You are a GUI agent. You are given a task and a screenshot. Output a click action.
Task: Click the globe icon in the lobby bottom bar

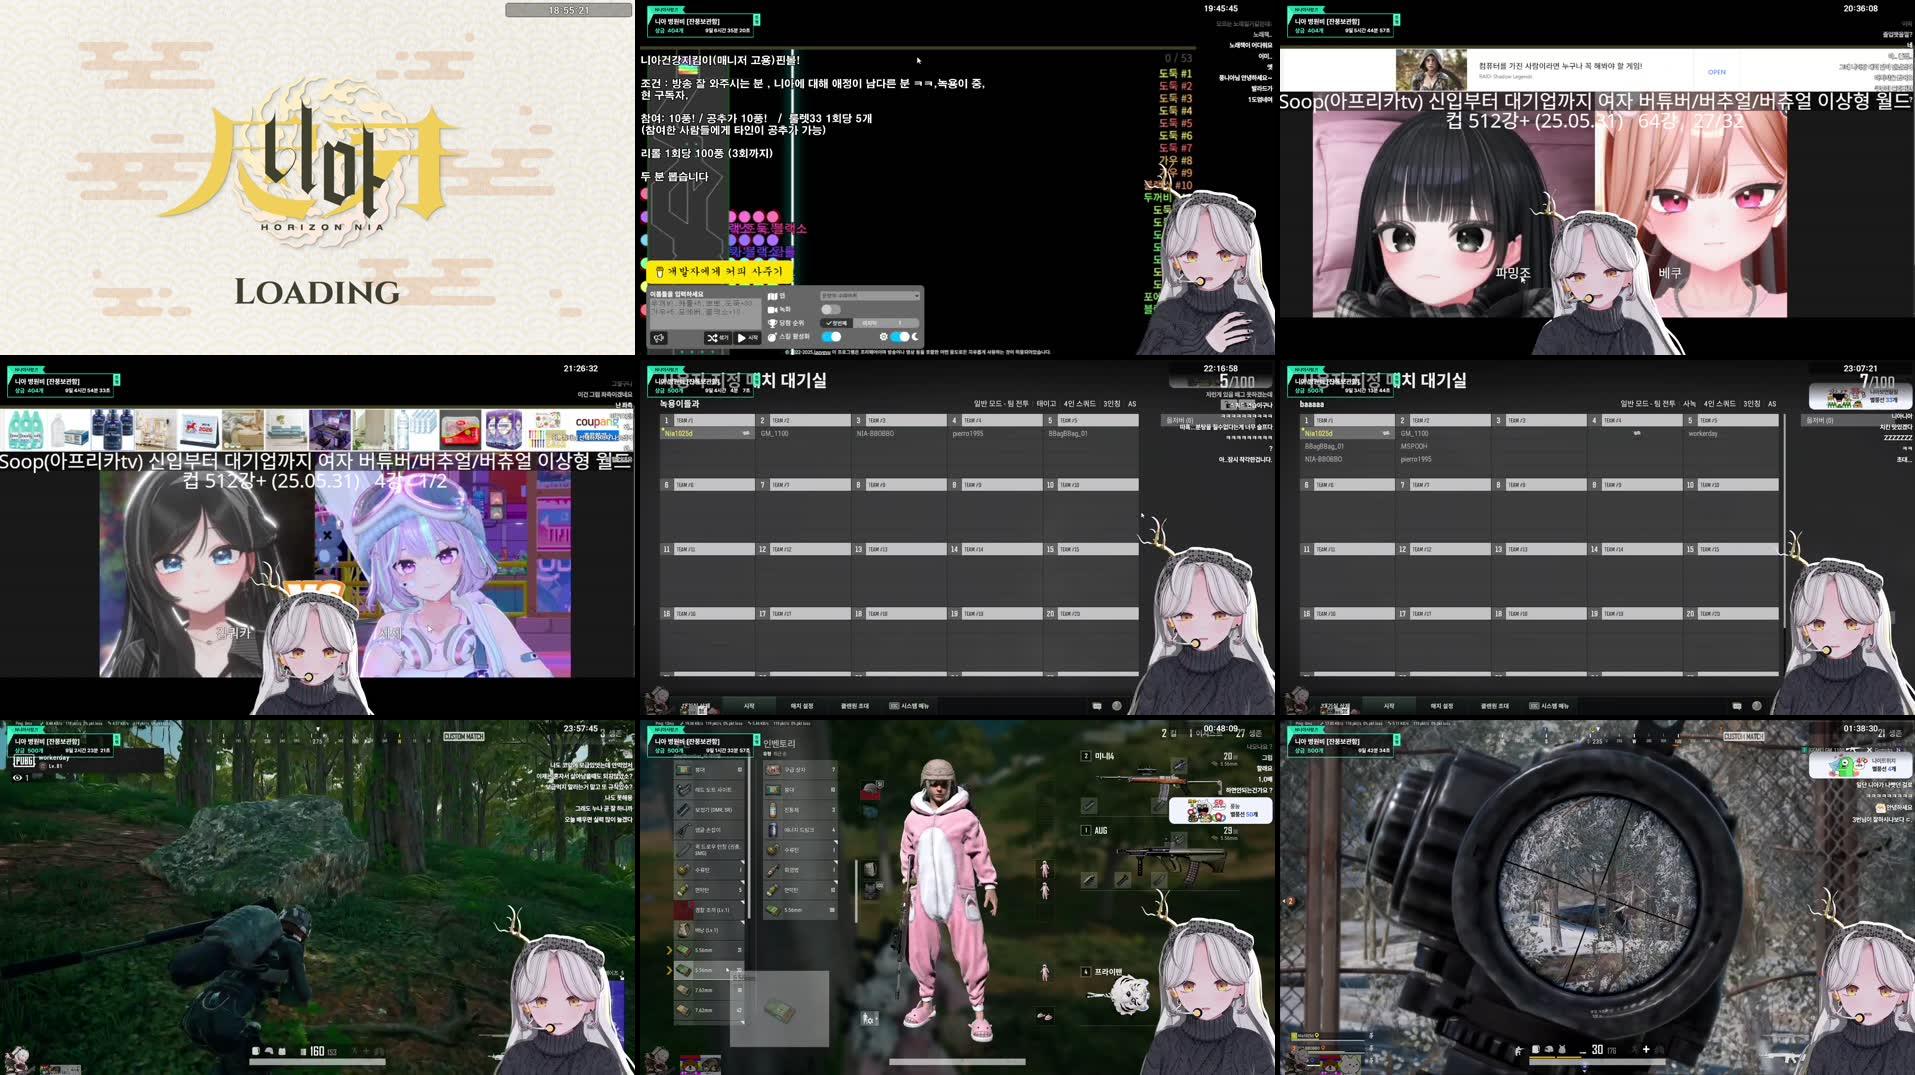1117,704
